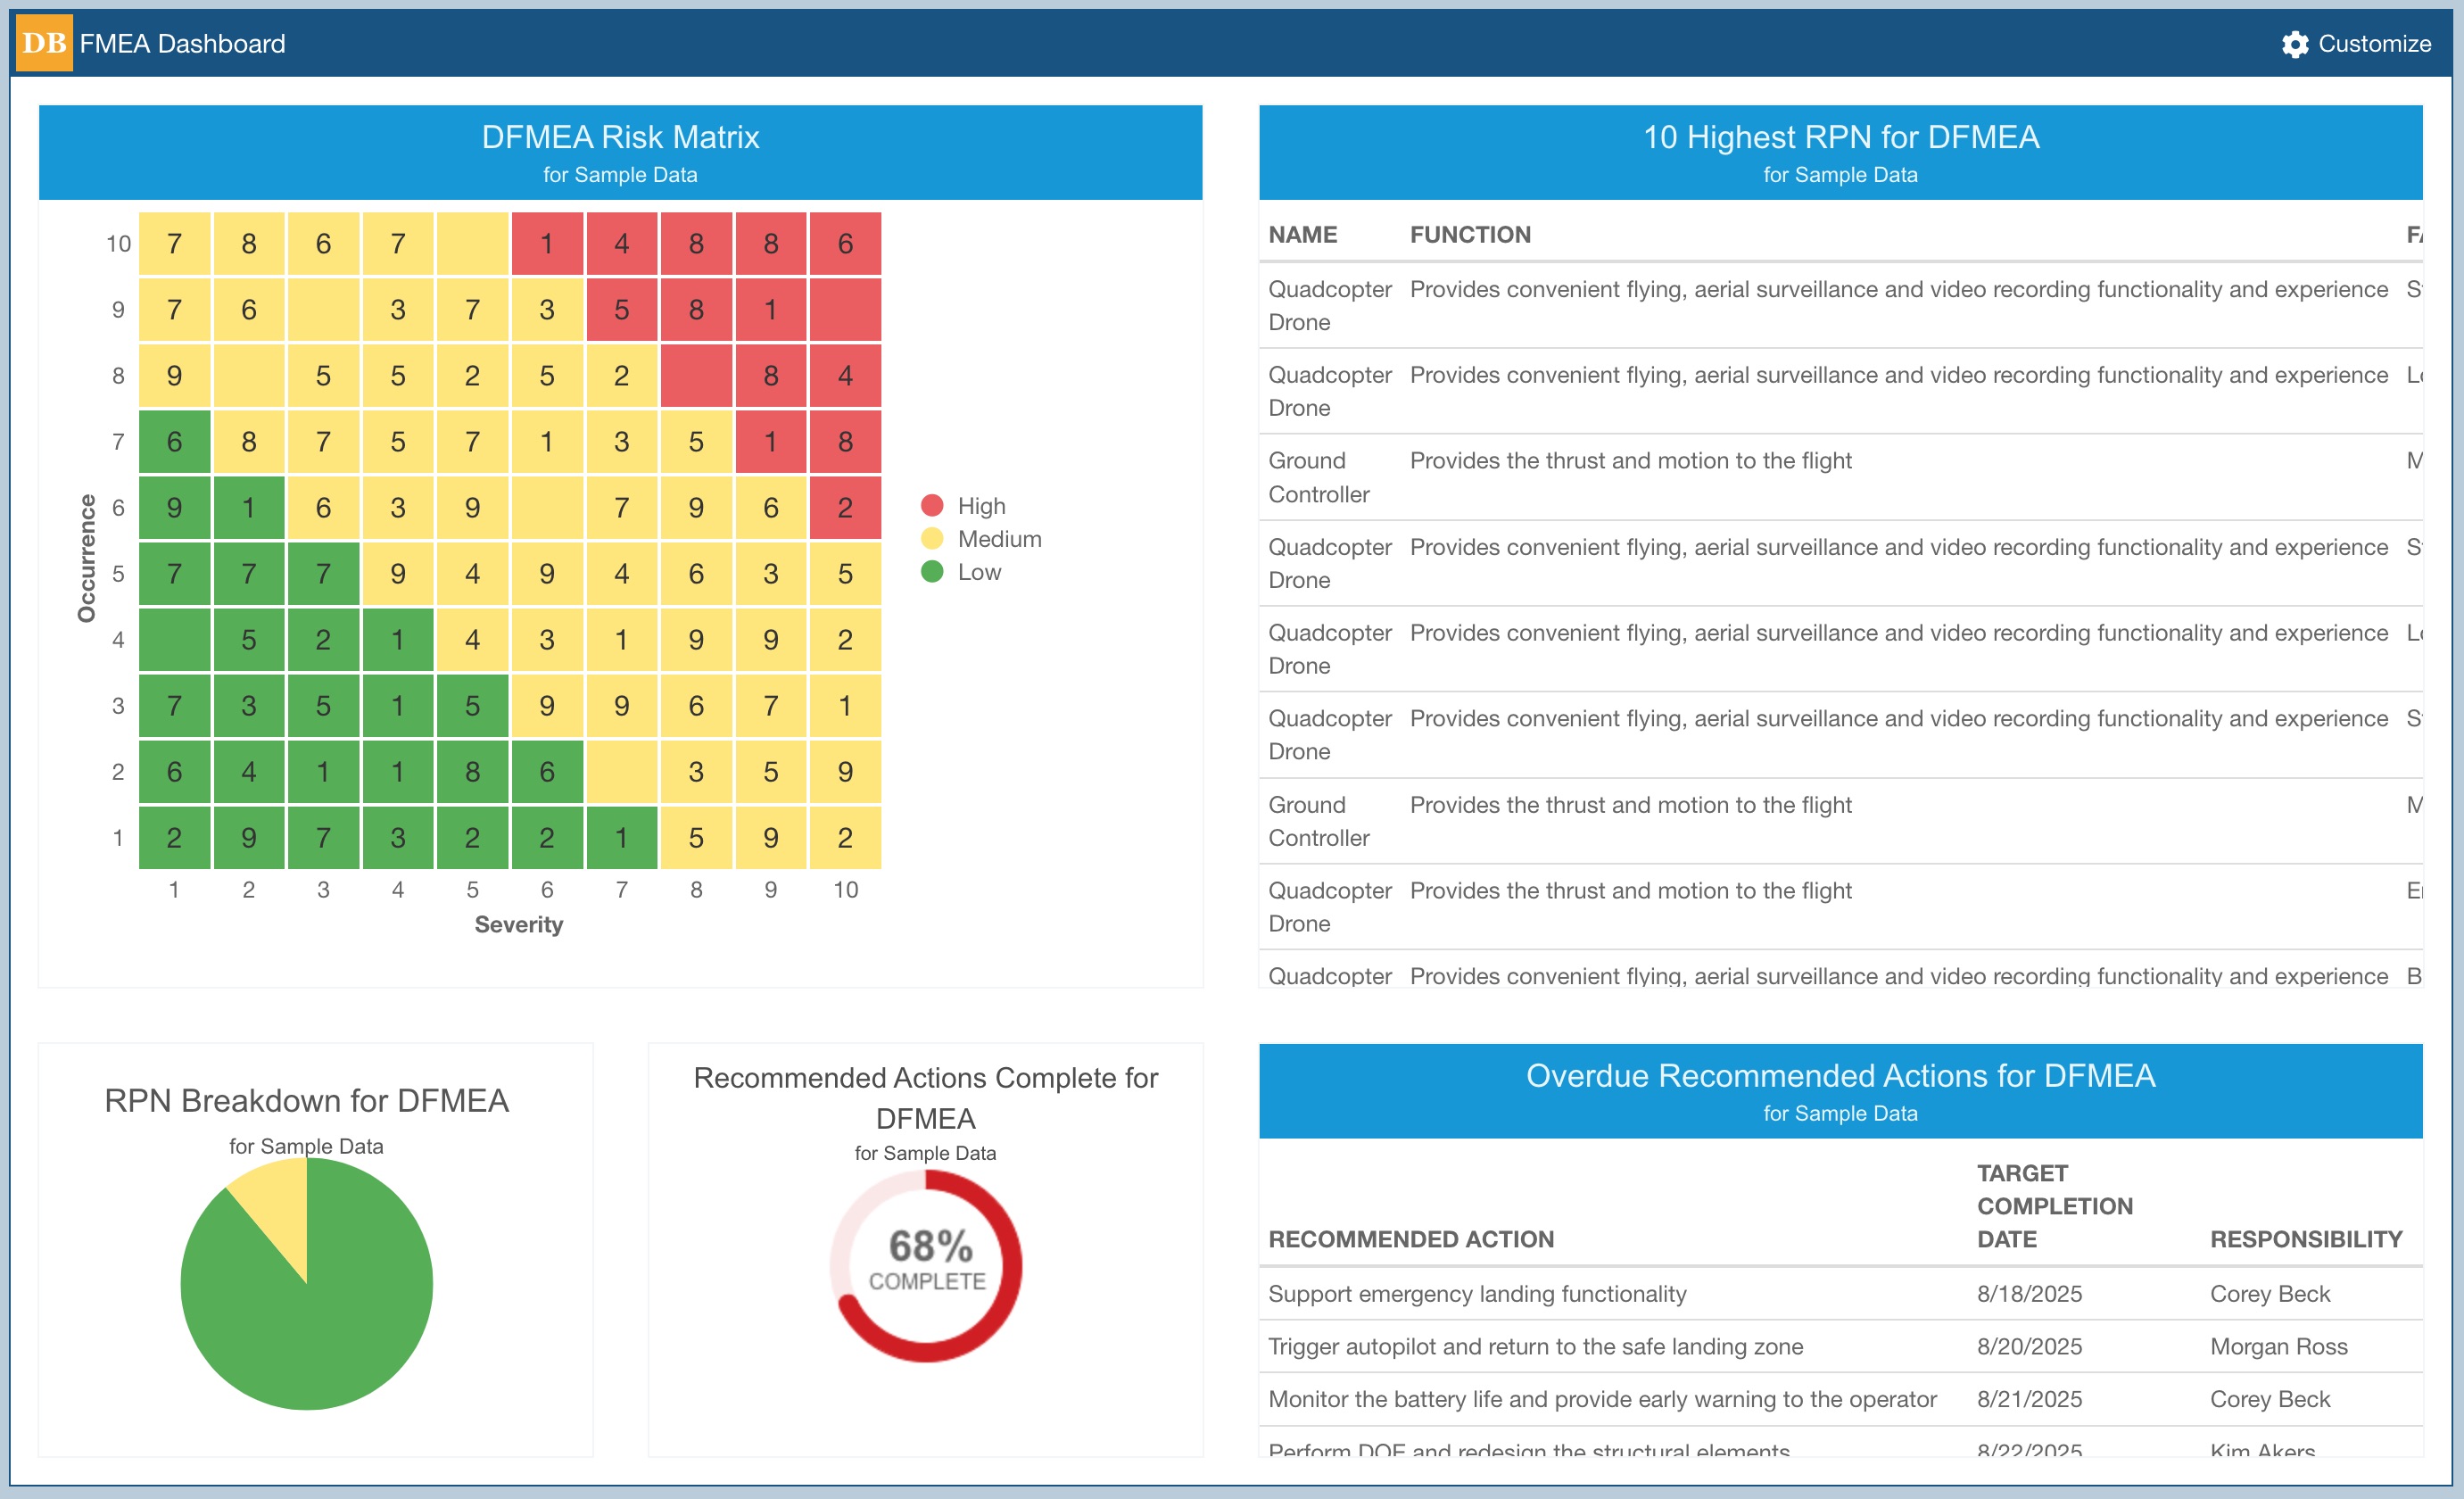Sort by the RECOMMENDED ACTION column header
The image size is (2464, 1499).
click(1410, 1239)
